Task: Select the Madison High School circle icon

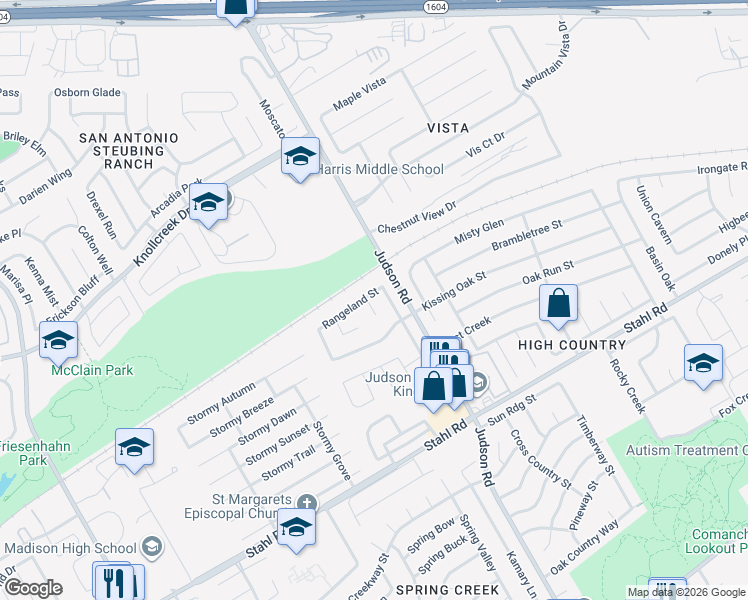Action: tap(152, 548)
